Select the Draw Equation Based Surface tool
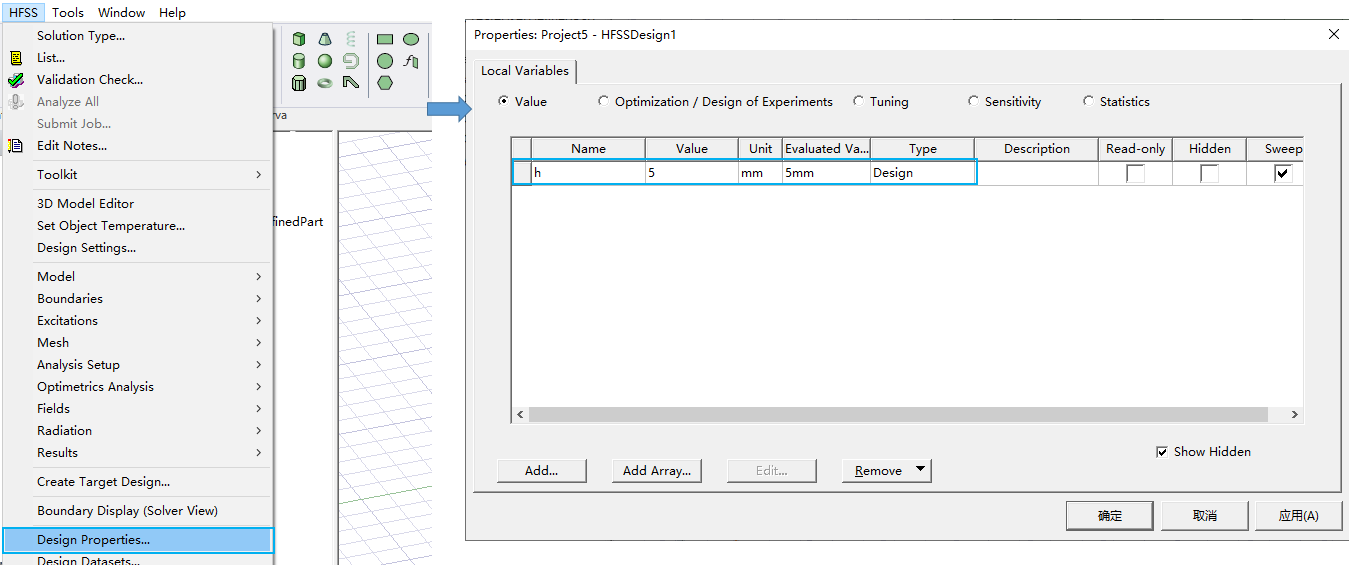The image size is (1349, 565). pyautogui.click(x=411, y=61)
